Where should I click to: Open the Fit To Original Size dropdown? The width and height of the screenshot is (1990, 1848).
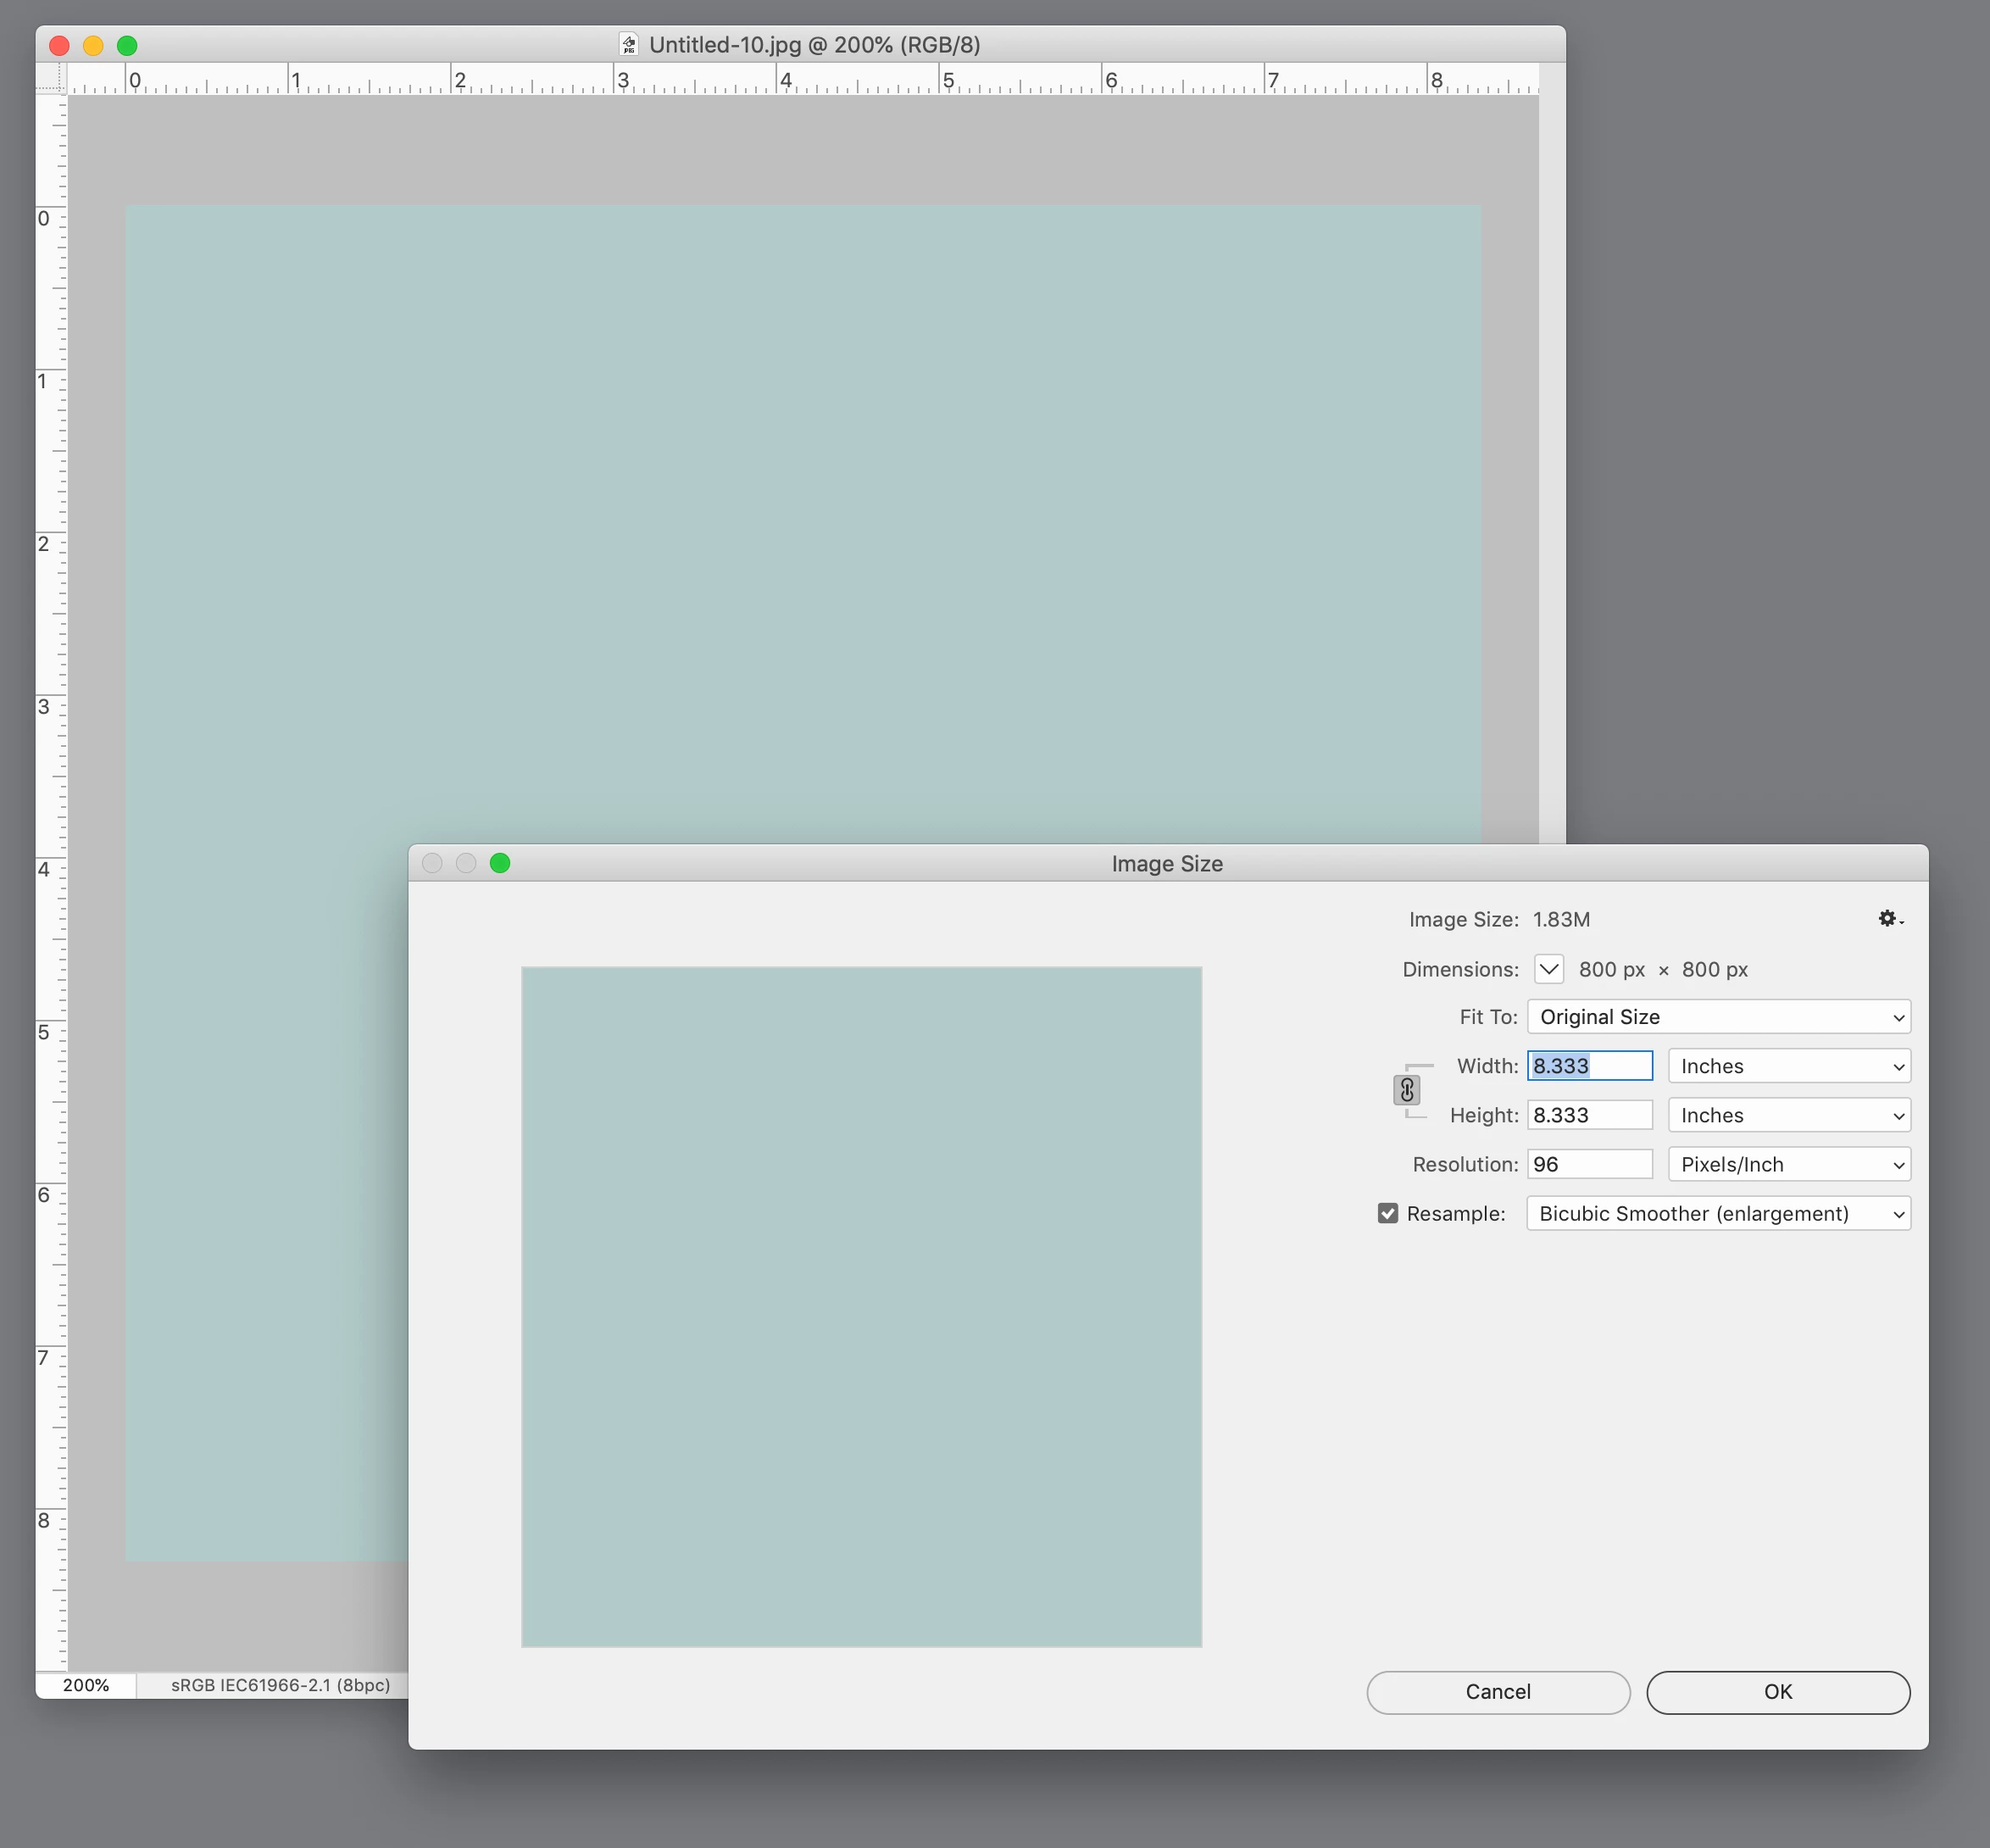pos(1718,1017)
